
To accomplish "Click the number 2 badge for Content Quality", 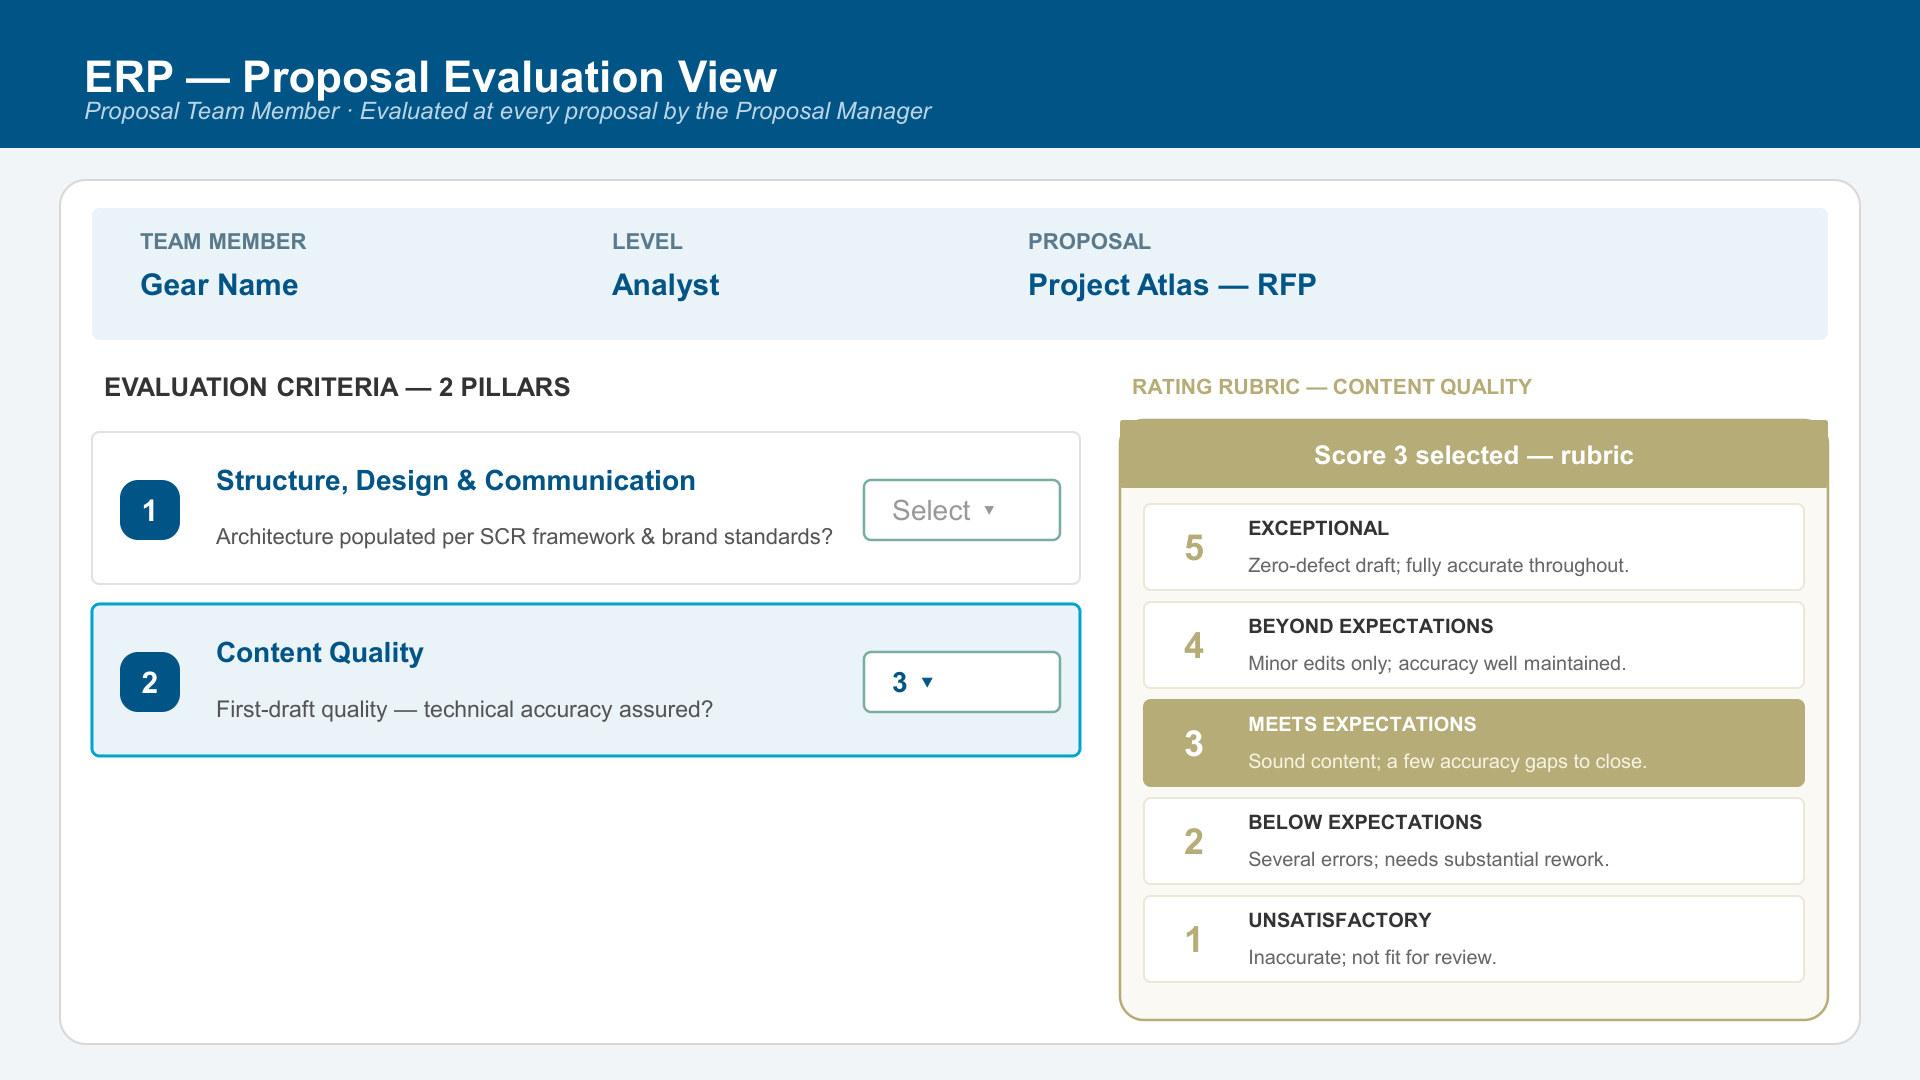I will pyautogui.click(x=150, y=682).
